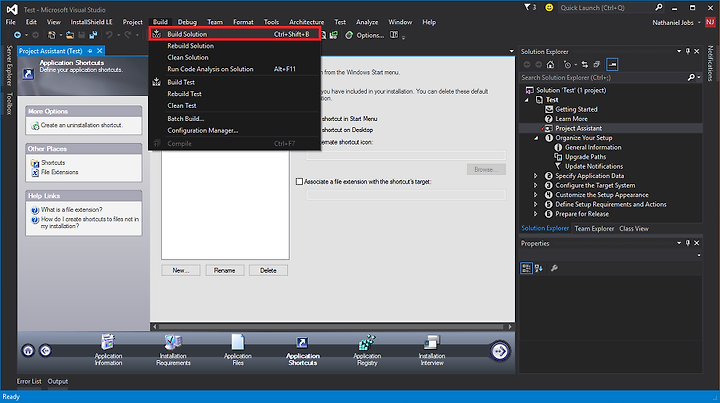Open What is a file extension help link

(x=72, y=210)
